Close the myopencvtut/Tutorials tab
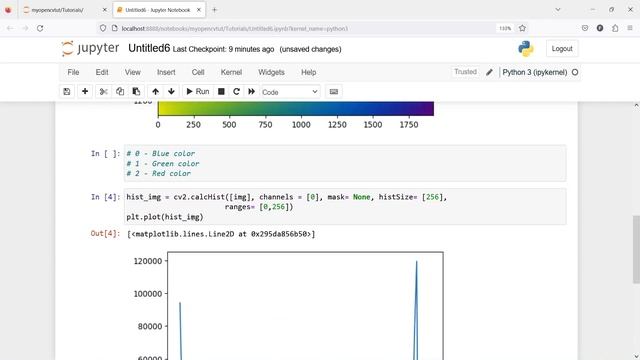Screen dimensions: 640x360 click(x=104, y=10)
